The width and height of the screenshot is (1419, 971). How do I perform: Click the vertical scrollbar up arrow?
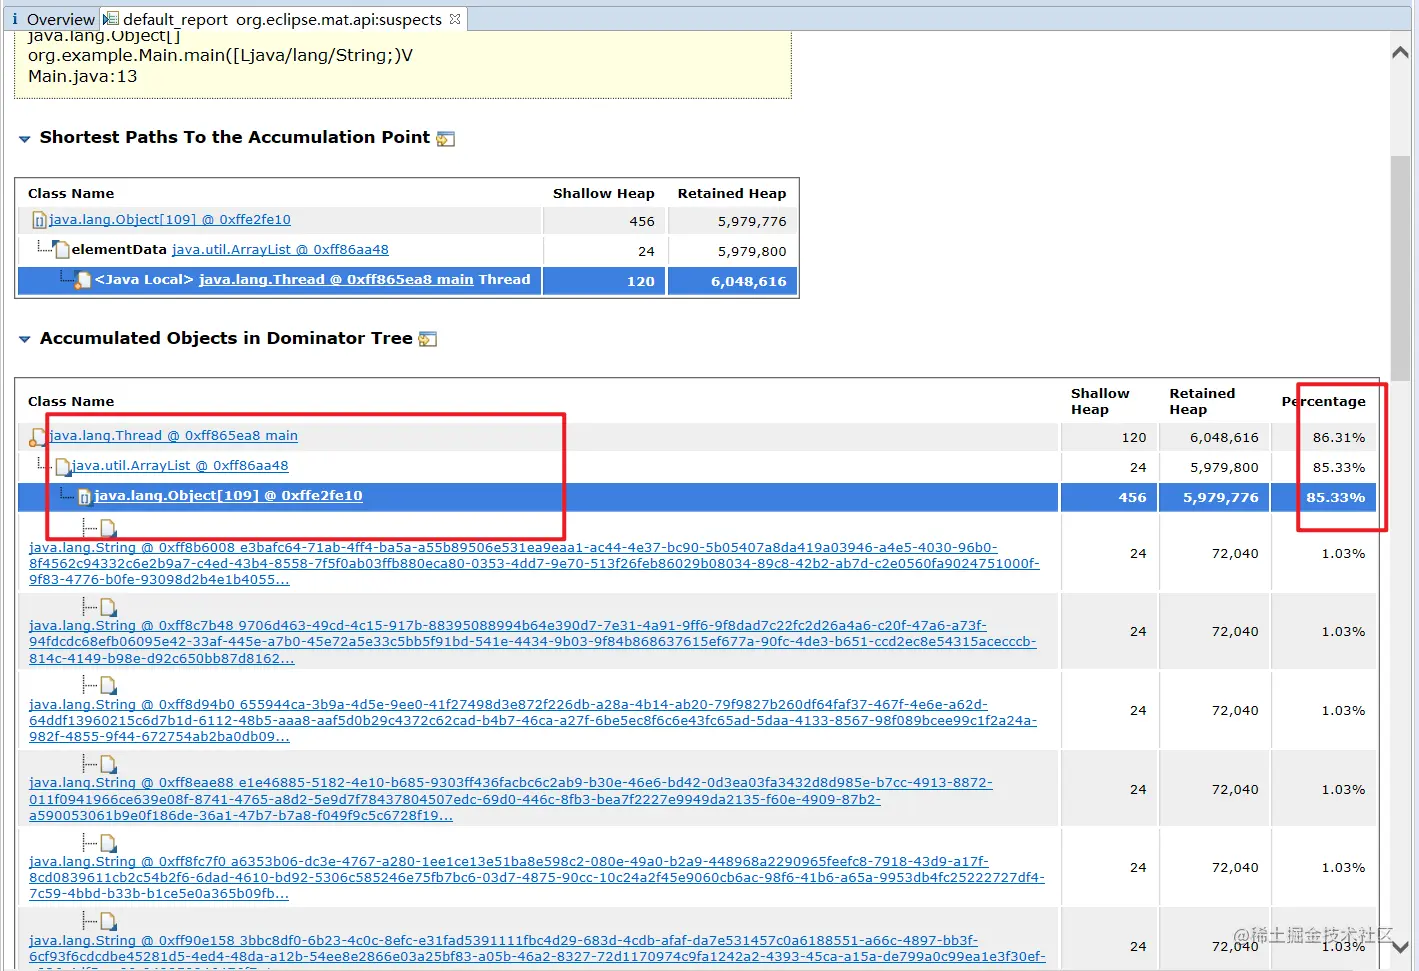pyautogui.click(x=1400, y=53)
